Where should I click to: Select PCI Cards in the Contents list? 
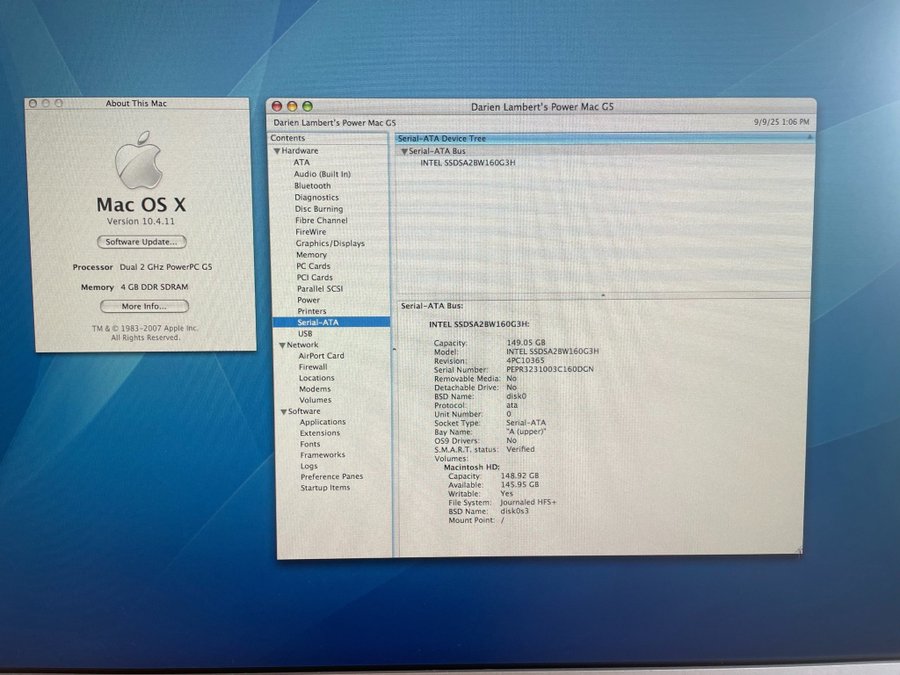pyautogui.click(x=315, y=277)
